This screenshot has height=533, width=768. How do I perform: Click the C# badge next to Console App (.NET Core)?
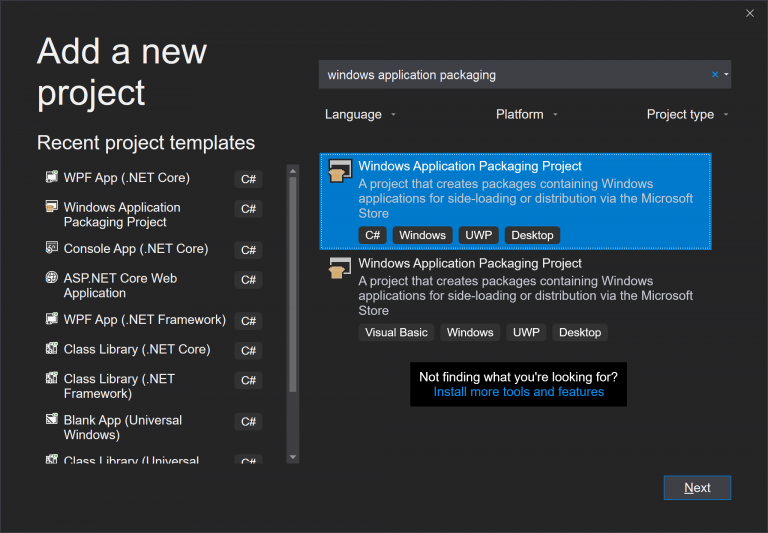[x=248, y=250]
